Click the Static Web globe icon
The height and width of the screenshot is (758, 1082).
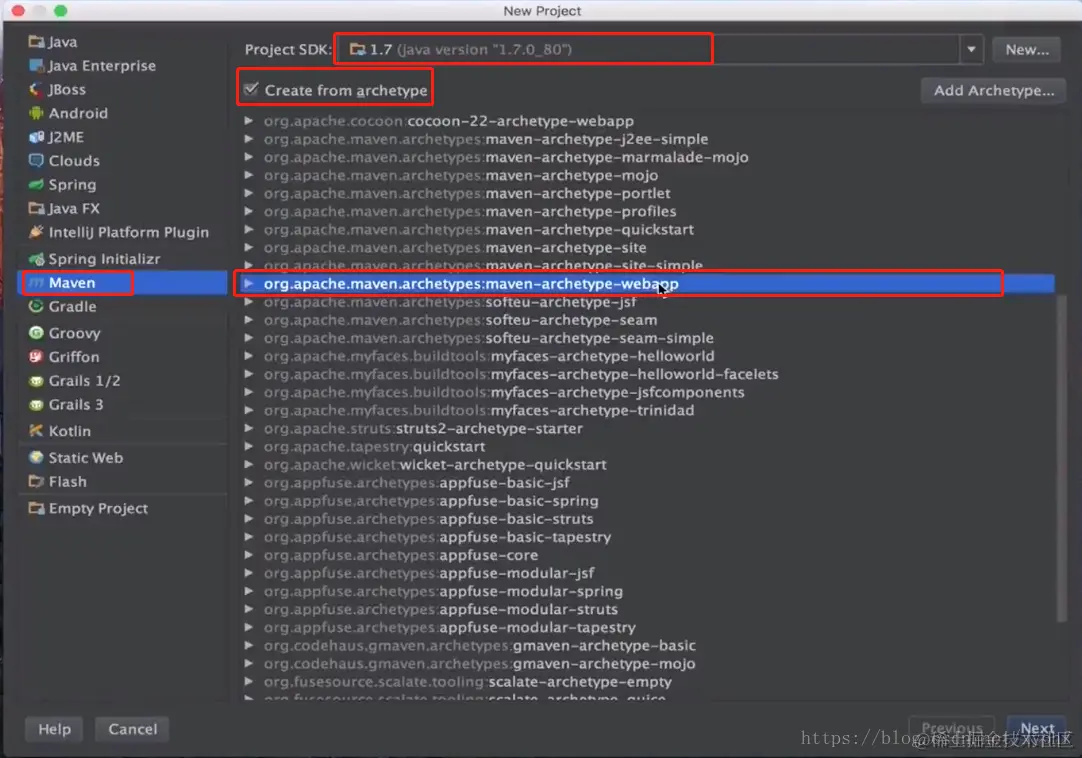click(36, 458)
